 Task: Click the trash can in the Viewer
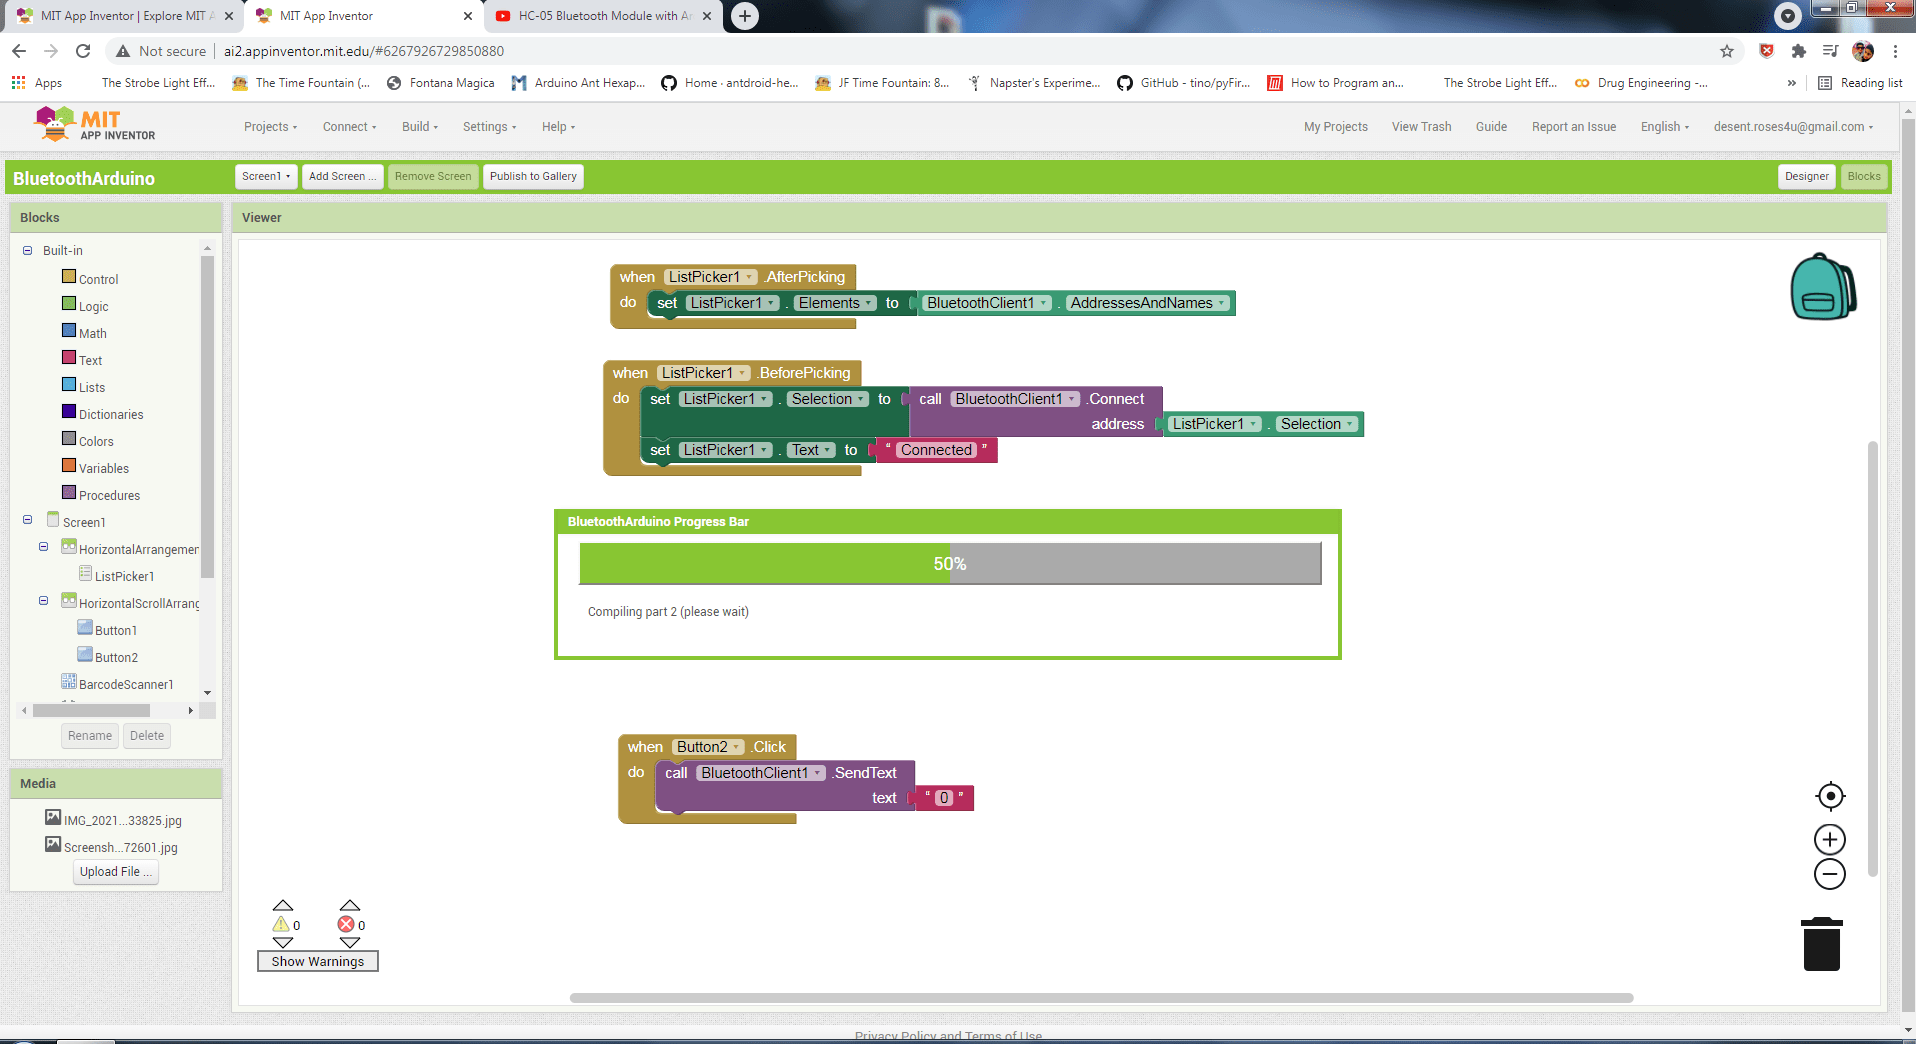1821,944
